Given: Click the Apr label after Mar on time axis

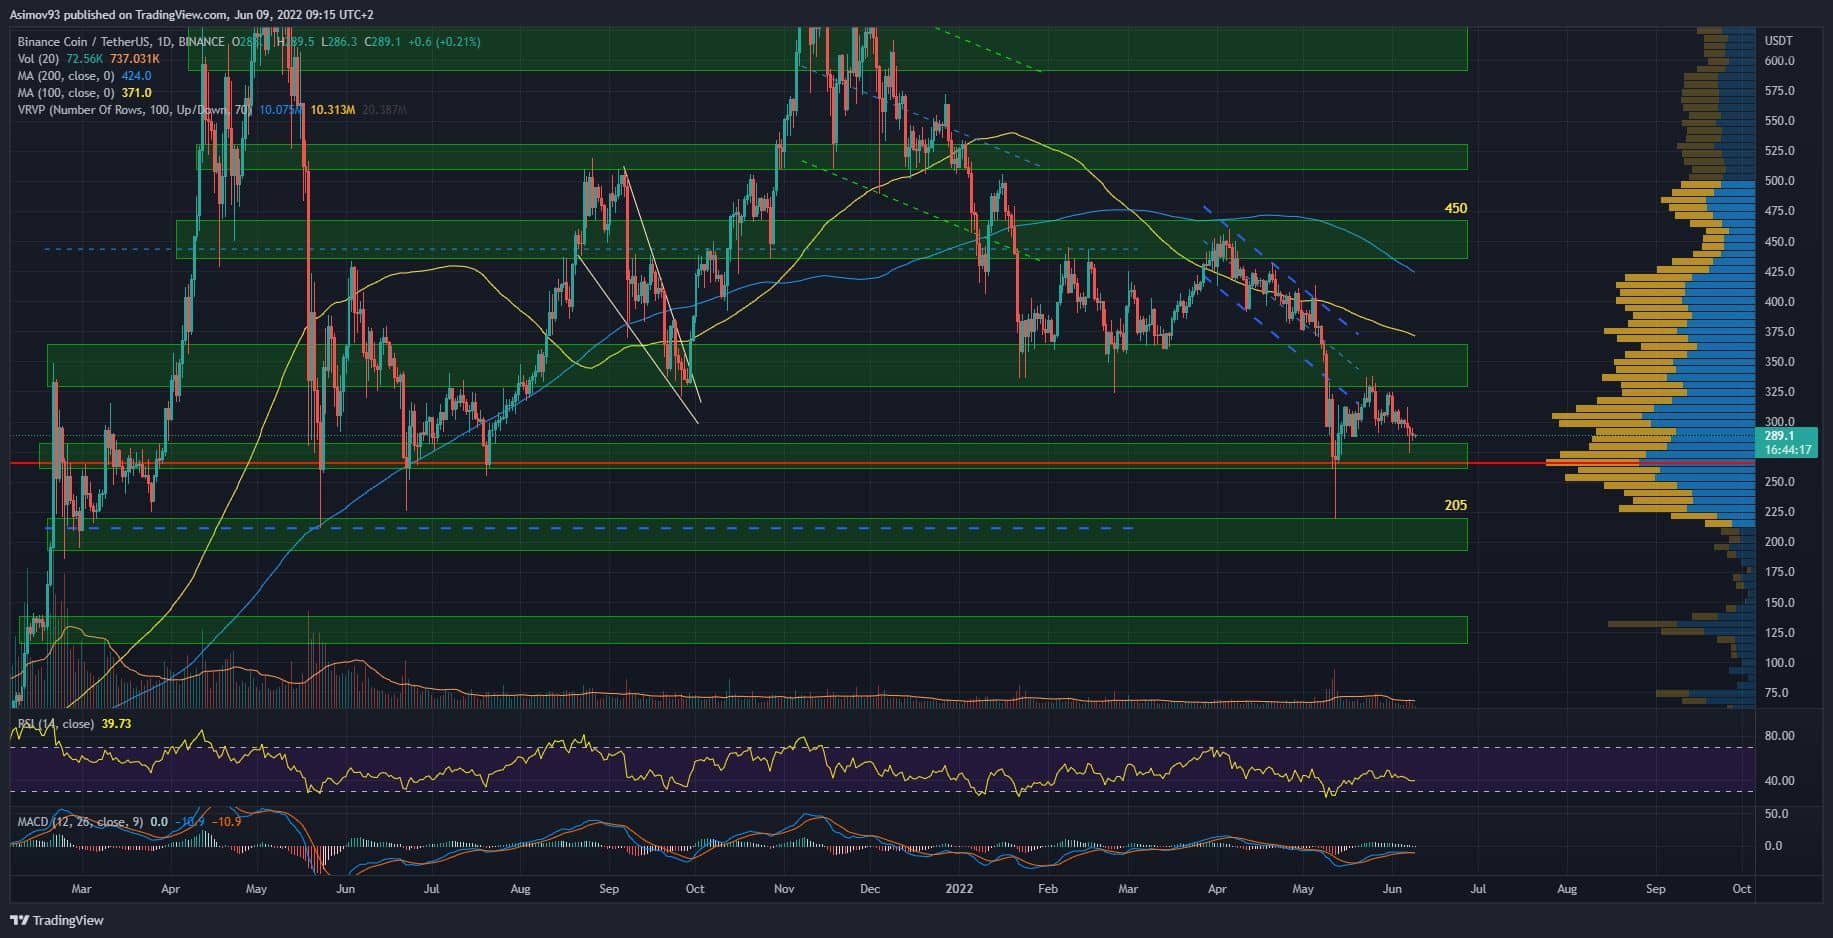Looking at the screenshot, I should (170, 889).
